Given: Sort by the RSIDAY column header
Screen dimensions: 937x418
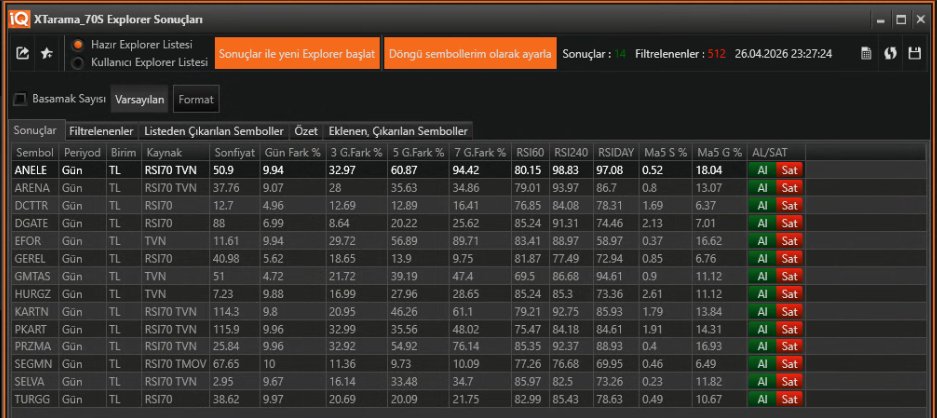Looking at the screenshot, I should [614, 152].
